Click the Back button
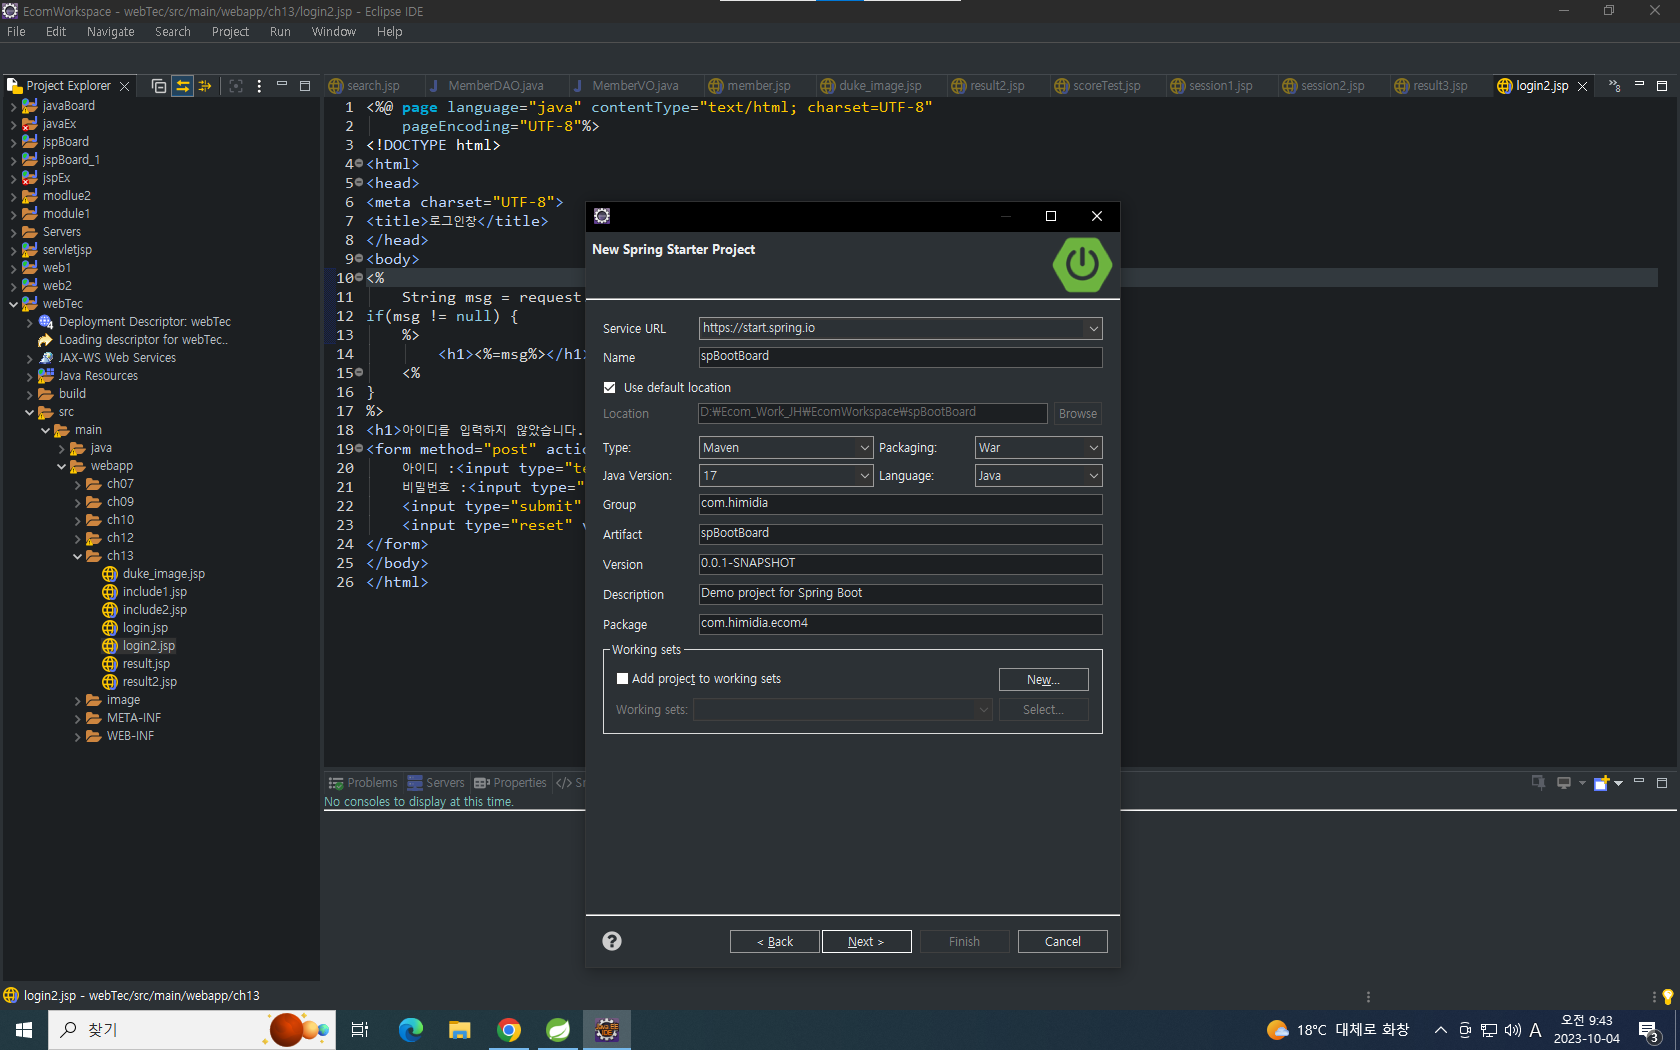This screenshot has width=1680, height=1050. click(774, 942)
